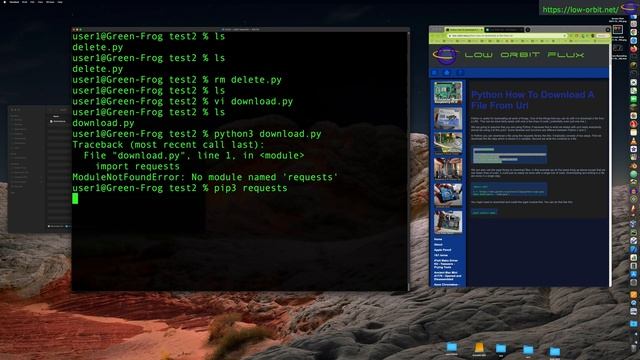Open the Ancient Mac Mini A1176 sidebar link

point(447,276)
